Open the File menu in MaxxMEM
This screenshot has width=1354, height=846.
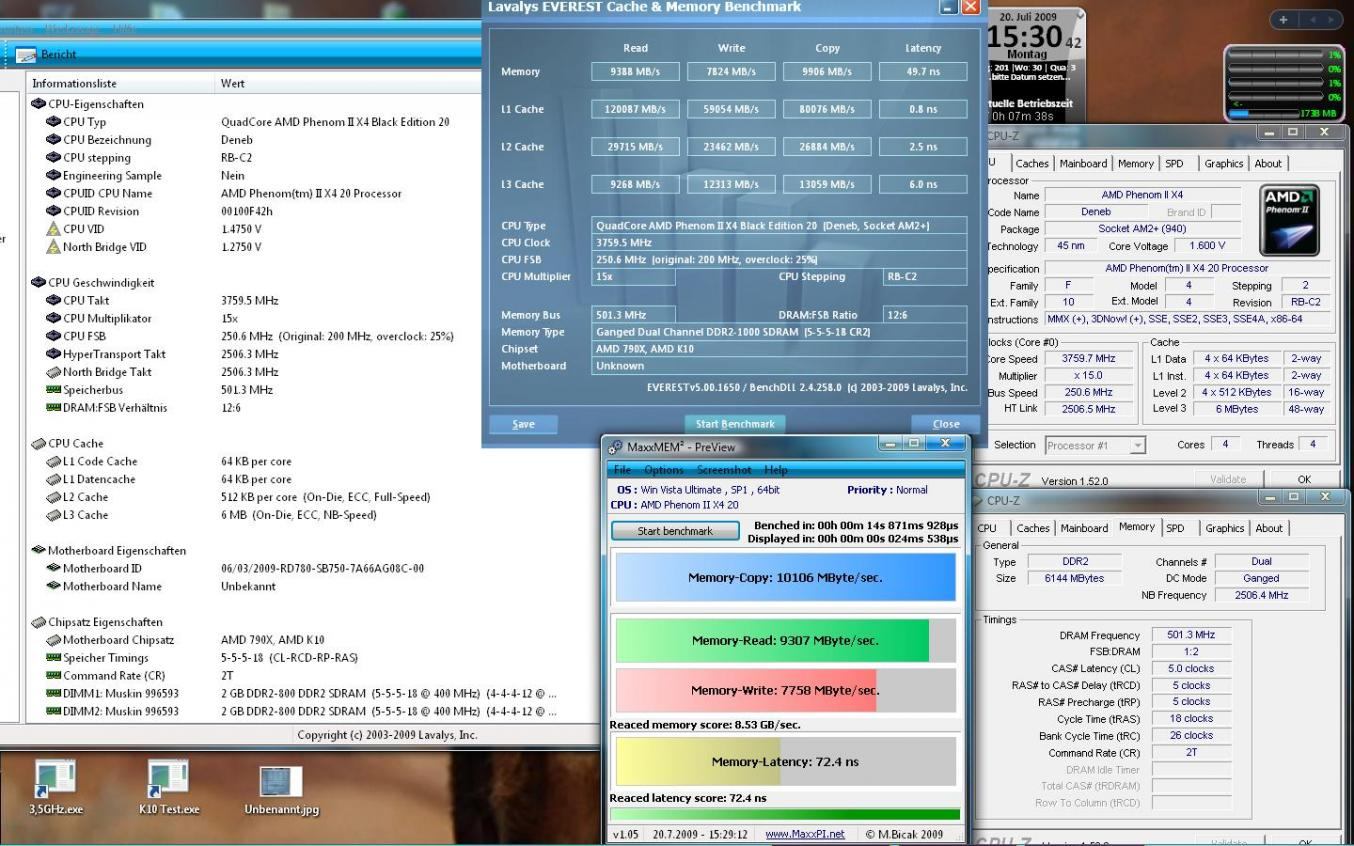pos(622,470)
